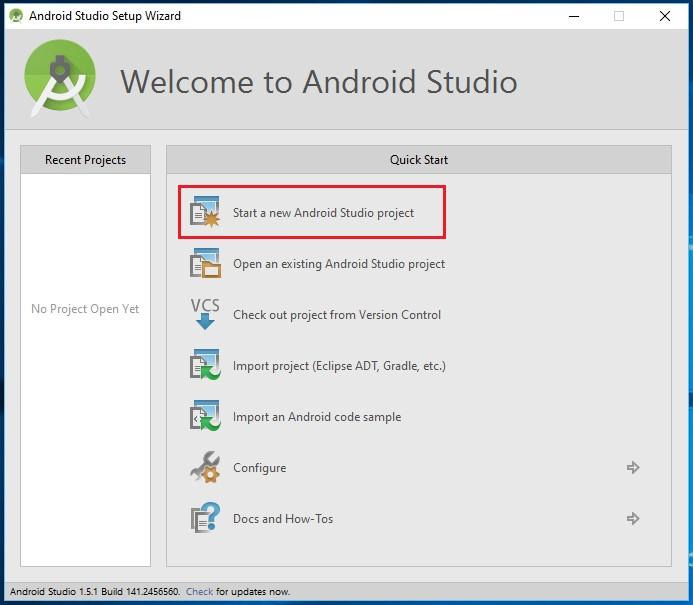Click the Quick Start panel header
The width and height of the screenshot is (693, 605).
[x=419, y=160]
